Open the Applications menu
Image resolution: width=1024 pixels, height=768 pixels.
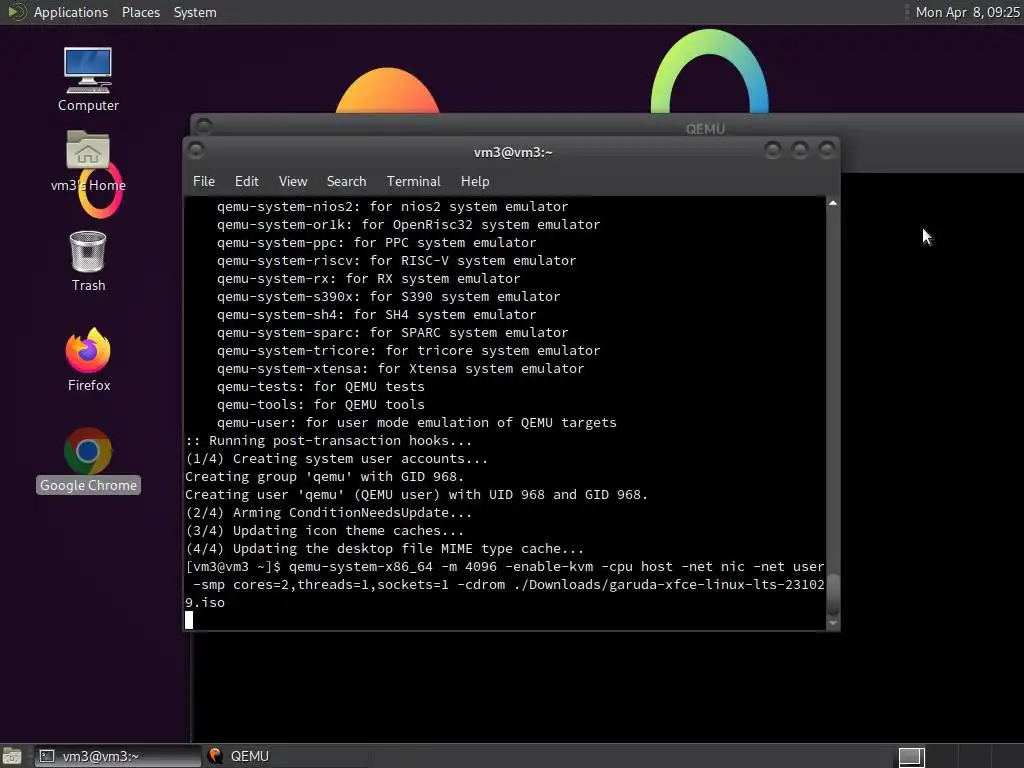point(71,12)
